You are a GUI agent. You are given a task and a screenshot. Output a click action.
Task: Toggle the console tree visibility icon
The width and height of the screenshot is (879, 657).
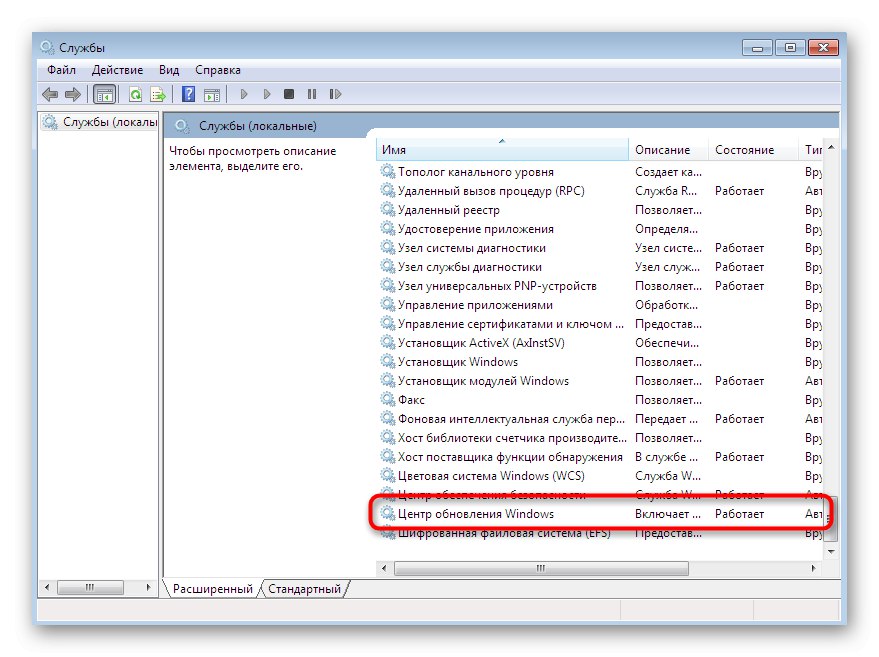pyautogui.click(x=104, y=94)
